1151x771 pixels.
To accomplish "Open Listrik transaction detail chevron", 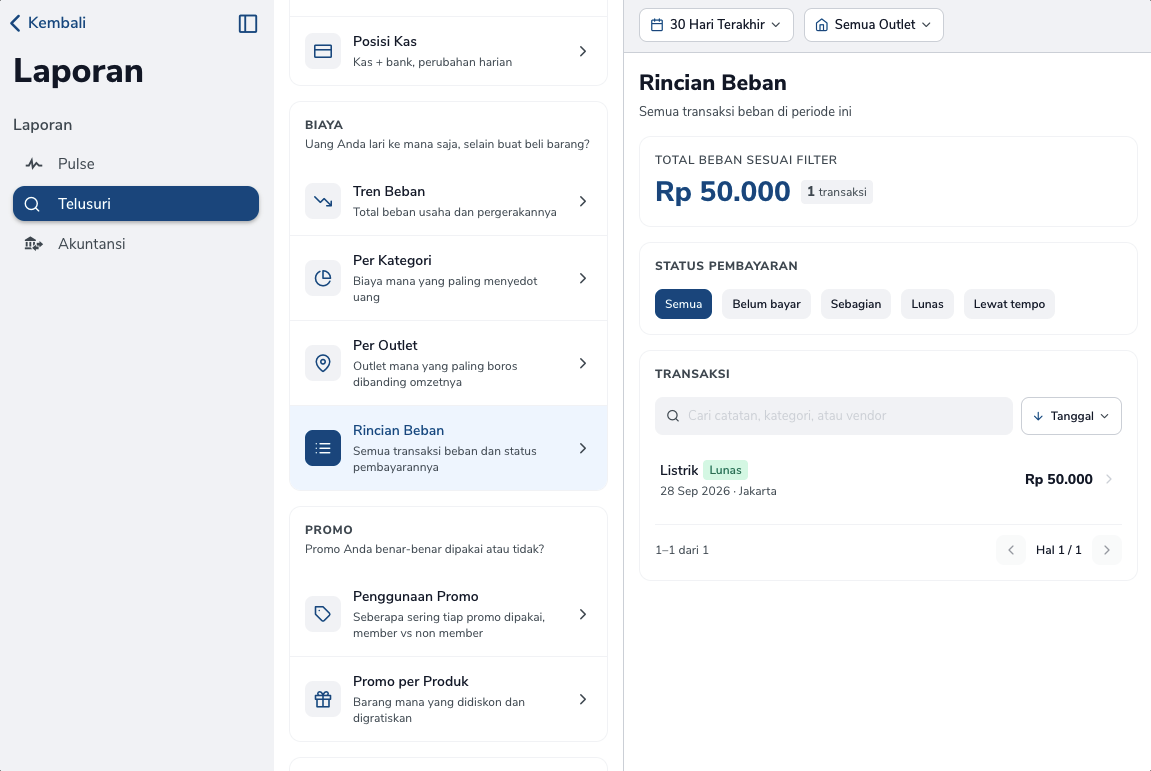I will click(x=1108, y=479).
